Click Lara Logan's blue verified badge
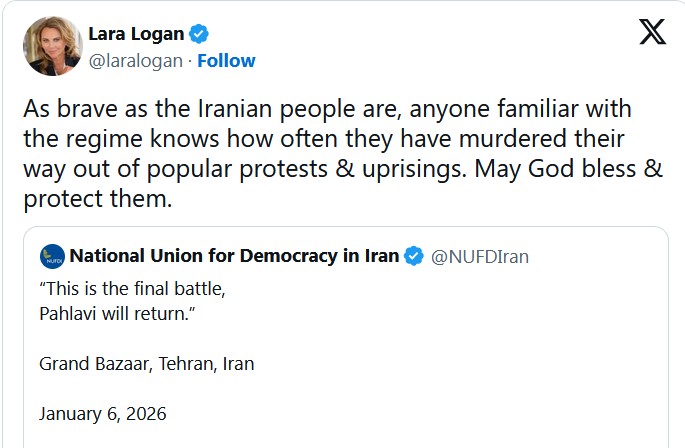 (x=199, y=34)
